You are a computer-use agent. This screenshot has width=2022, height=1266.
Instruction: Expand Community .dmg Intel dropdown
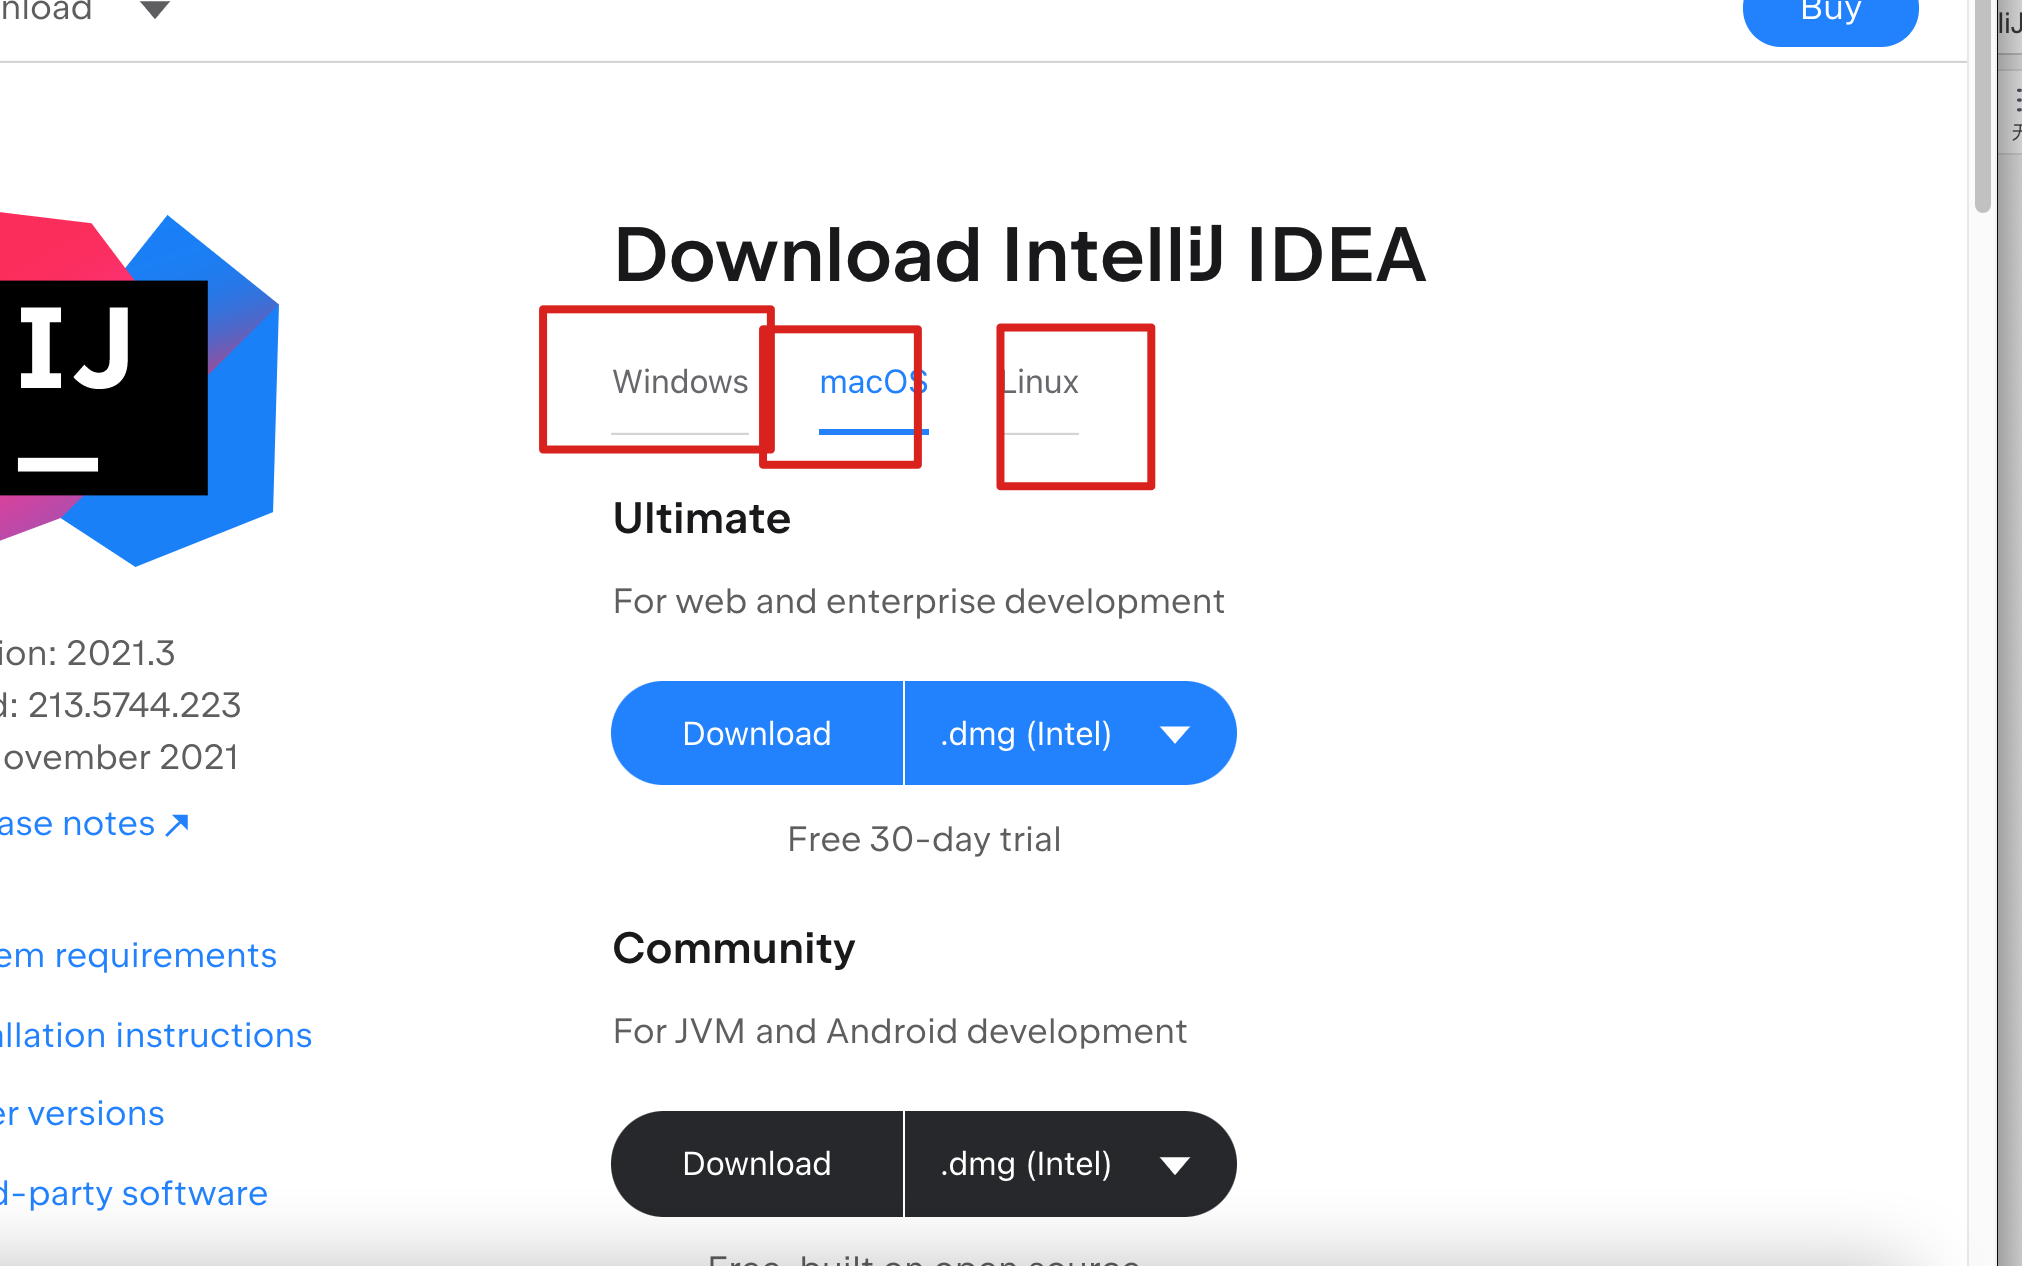tap(1176, 1164)
